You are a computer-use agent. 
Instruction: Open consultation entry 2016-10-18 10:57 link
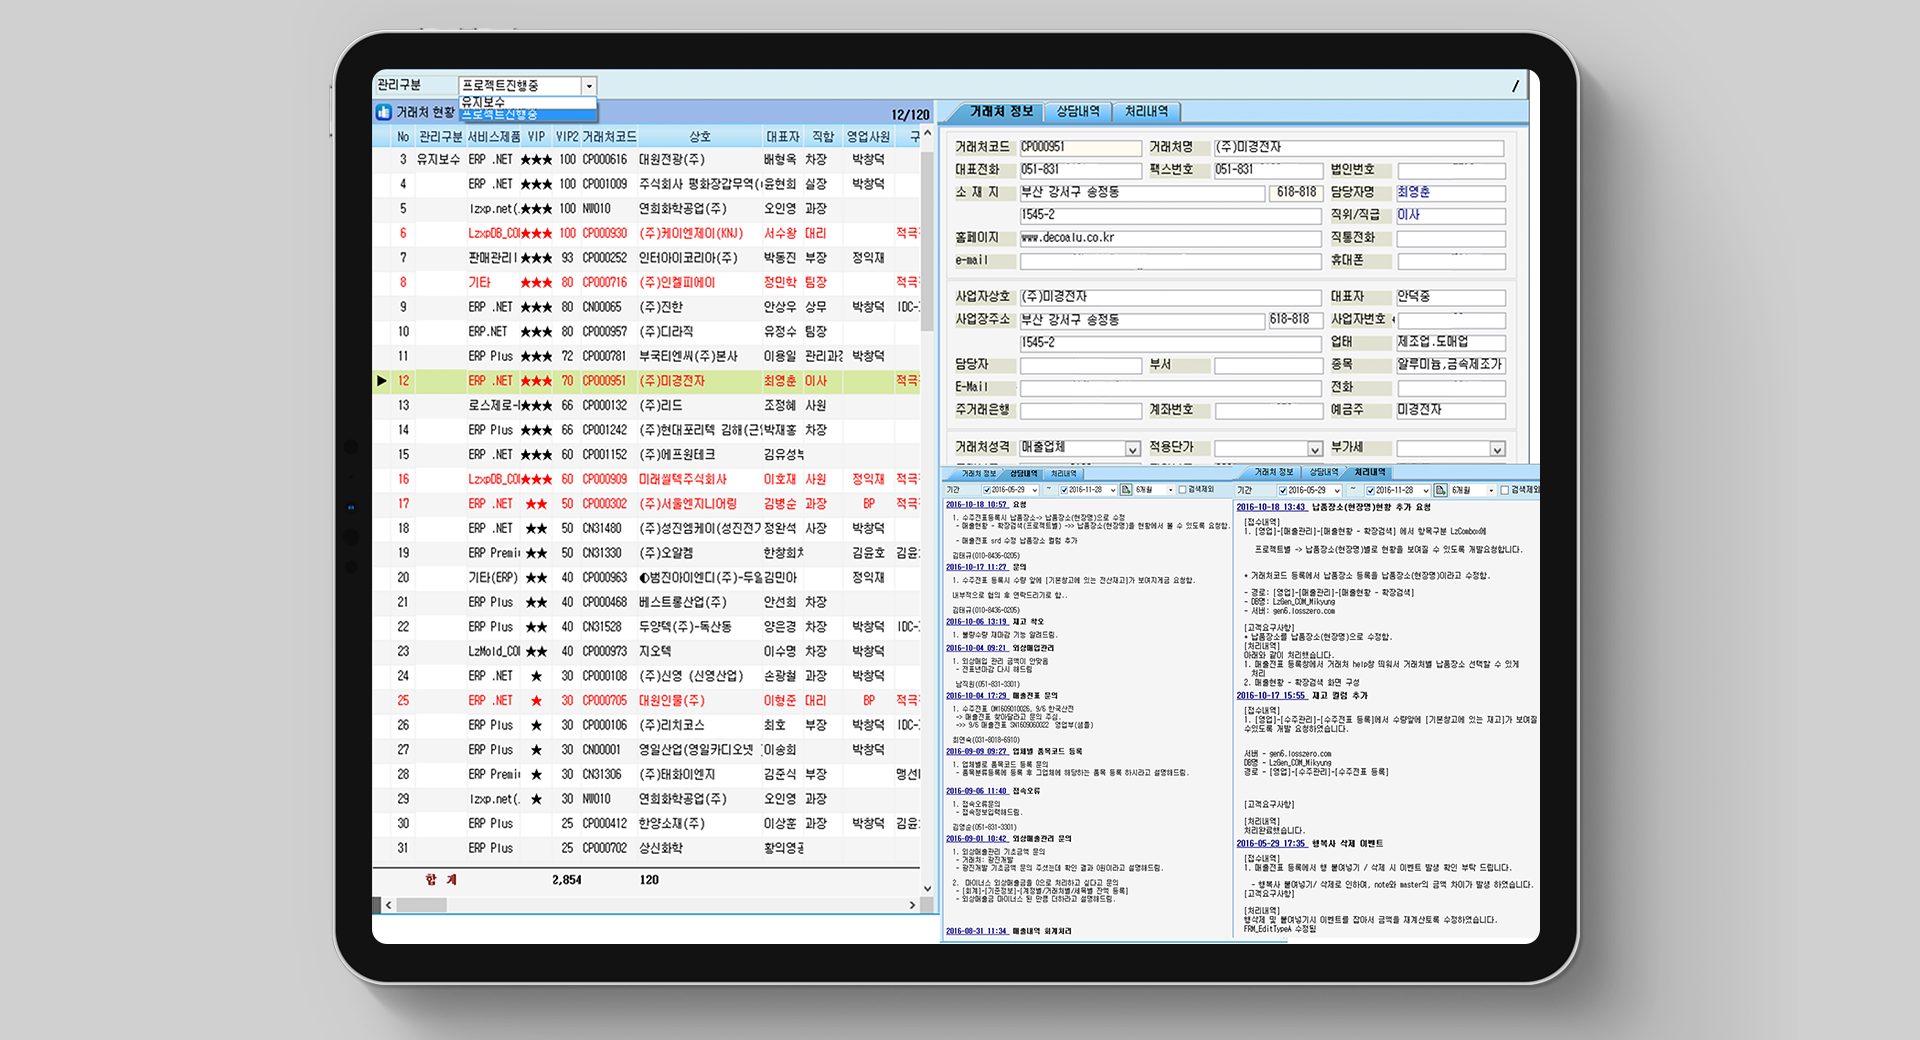[x=977, y=505]
